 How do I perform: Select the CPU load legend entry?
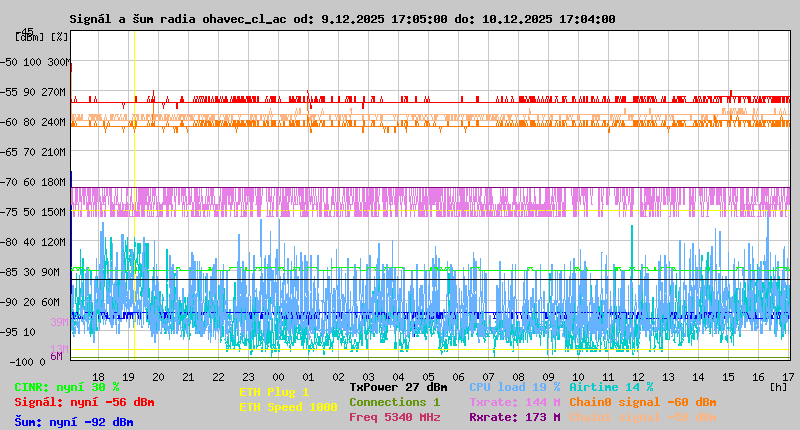point(514,387)
